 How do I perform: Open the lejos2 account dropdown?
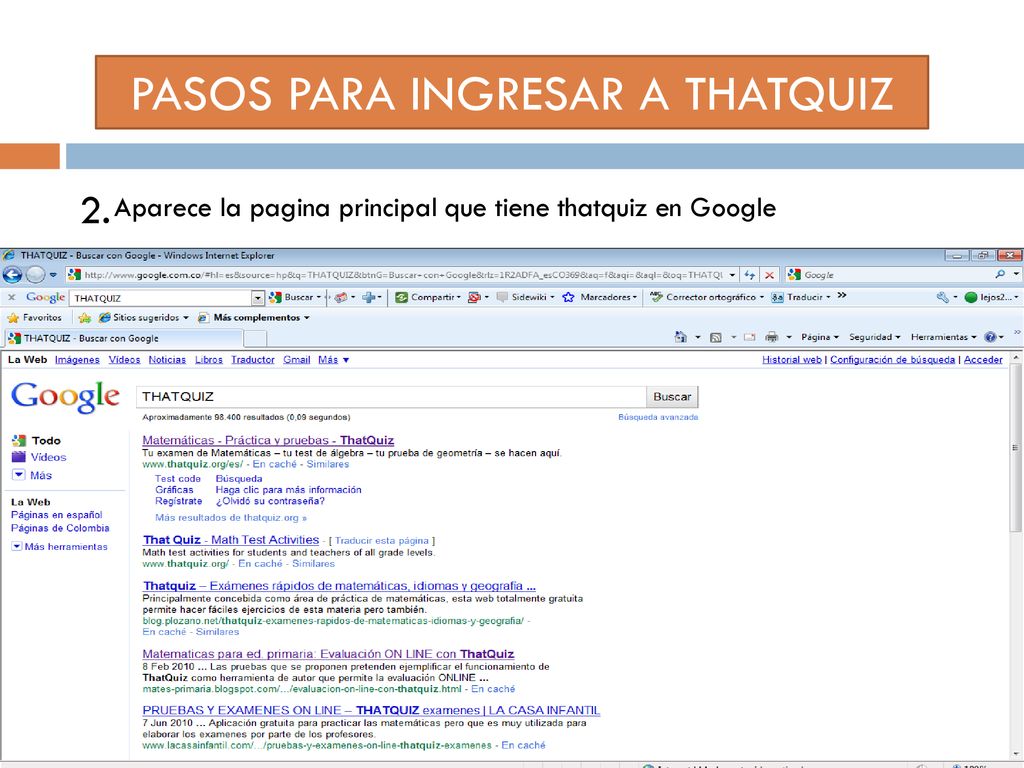pos(991,297)
